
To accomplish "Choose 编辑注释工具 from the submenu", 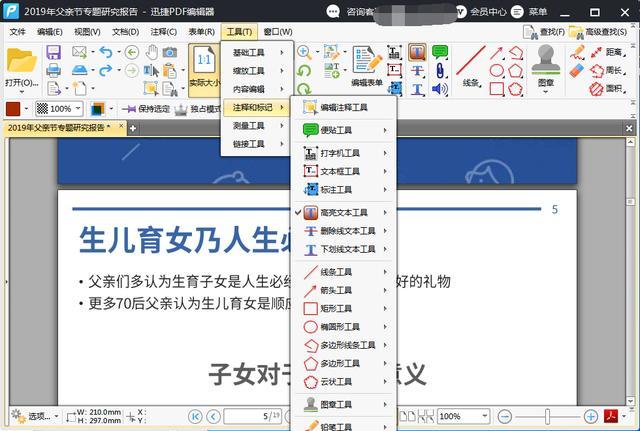I will [x=343, y=107].
